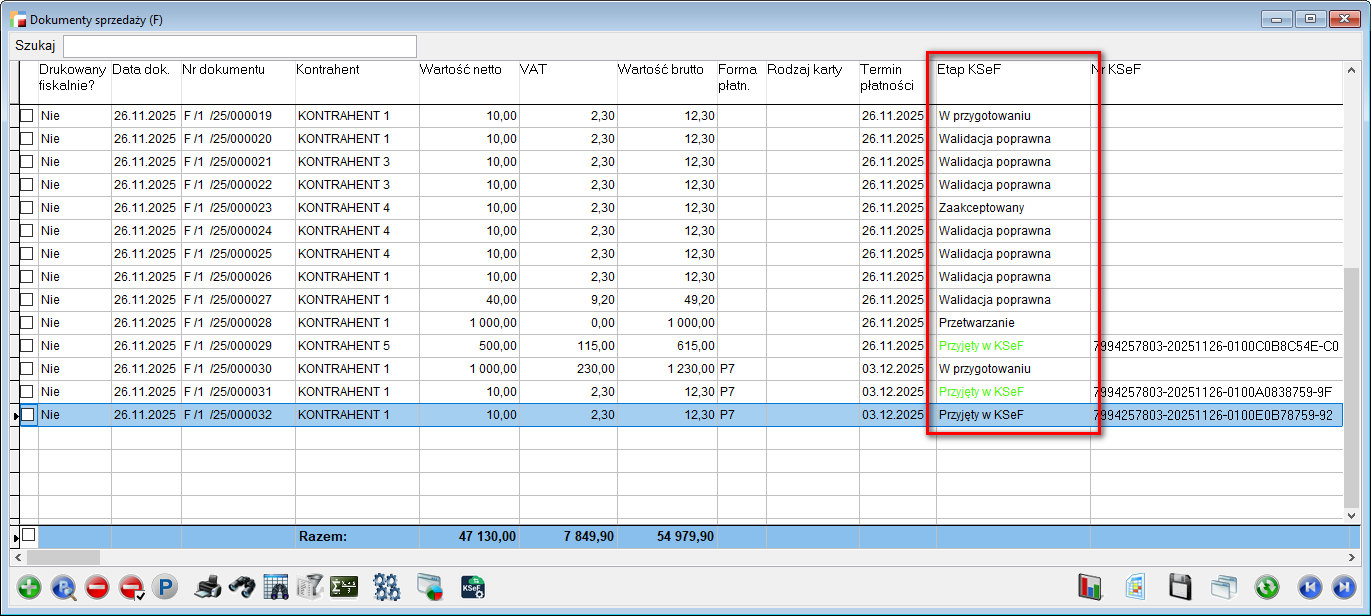
Task: Click the horizontal scrollbar thumb
Action: tap(63, 557)
